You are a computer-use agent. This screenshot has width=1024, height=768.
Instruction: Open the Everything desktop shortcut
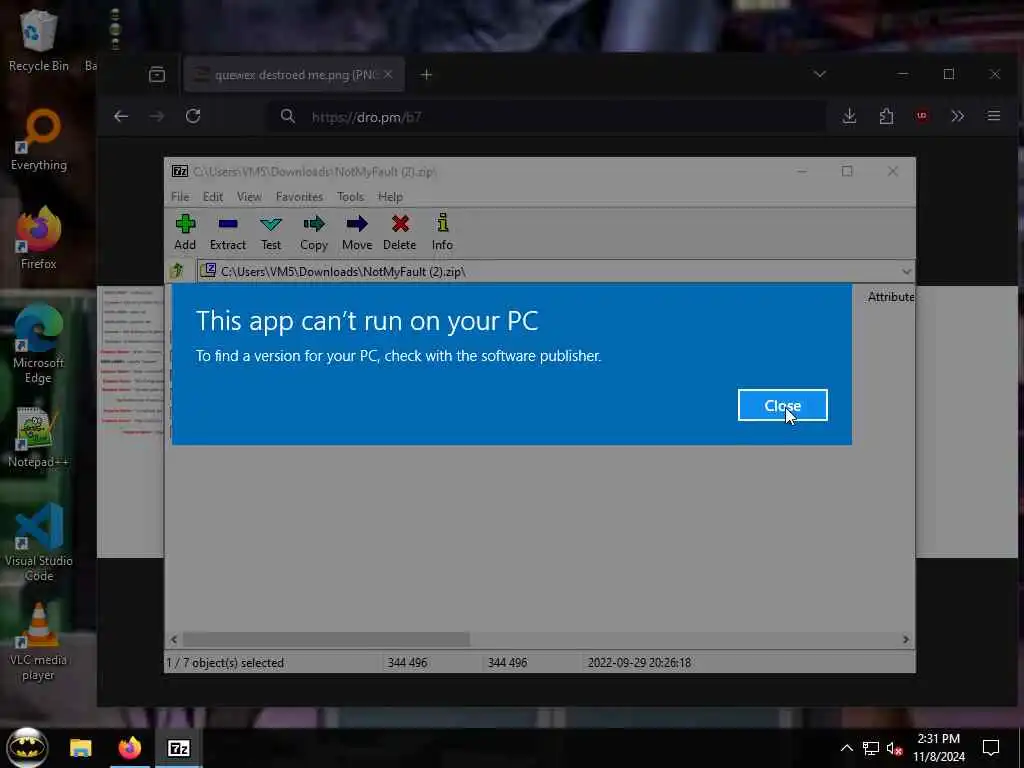pyautogui.click(x=39, y=140)
